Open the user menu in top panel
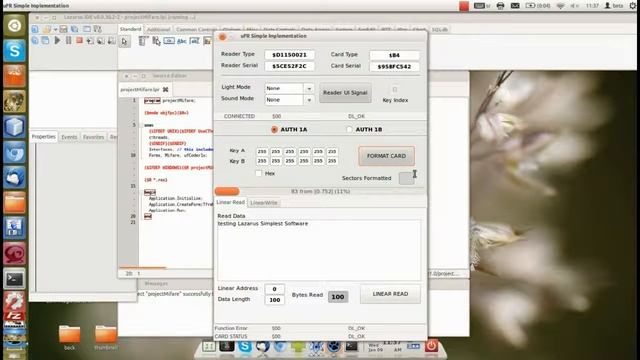 click(614, 6)
